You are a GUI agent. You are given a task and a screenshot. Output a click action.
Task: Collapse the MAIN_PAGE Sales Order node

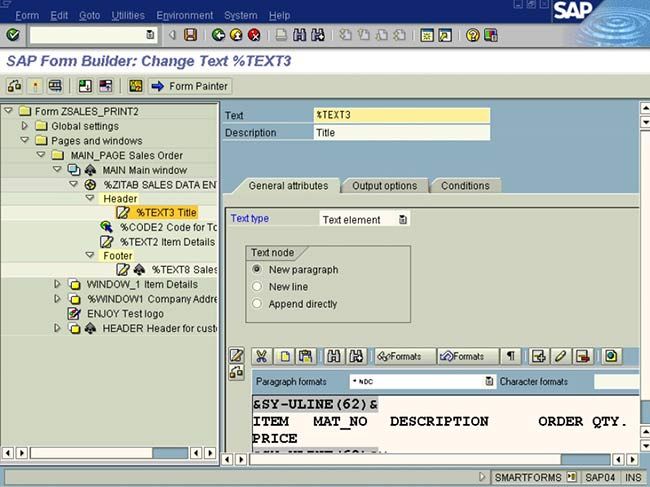41,155
